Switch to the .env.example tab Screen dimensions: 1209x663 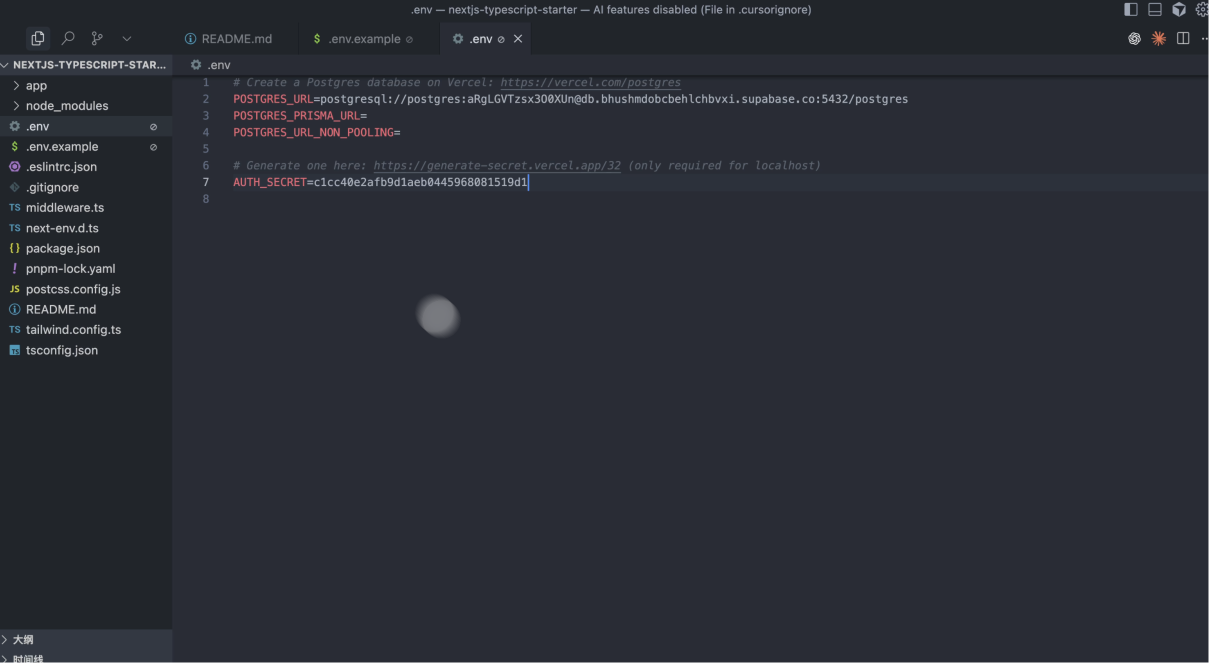tap(364, 39)
